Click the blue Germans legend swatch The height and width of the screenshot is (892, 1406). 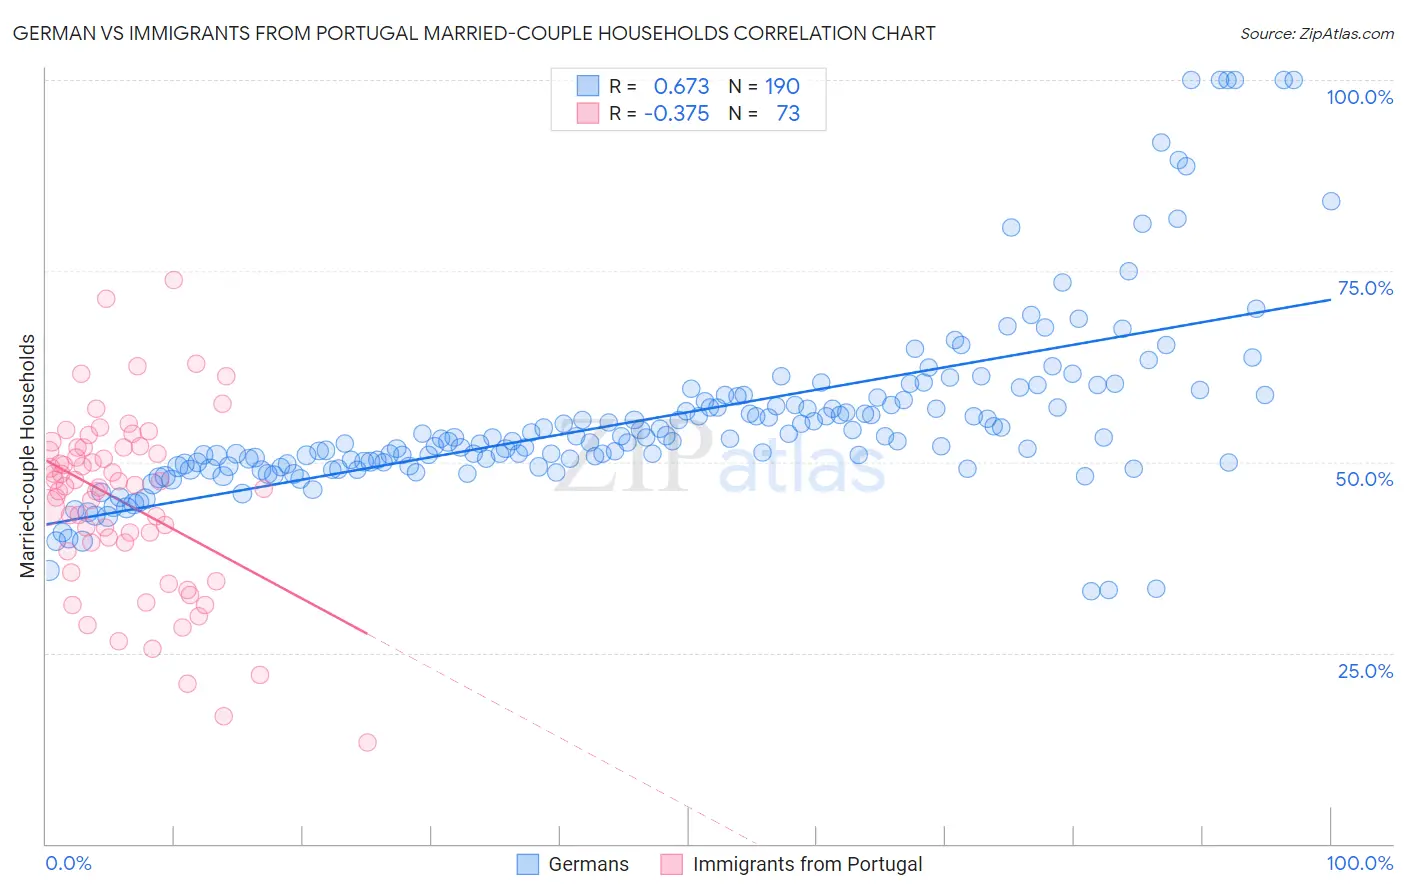pyautogui.click(x=528, y=864)
